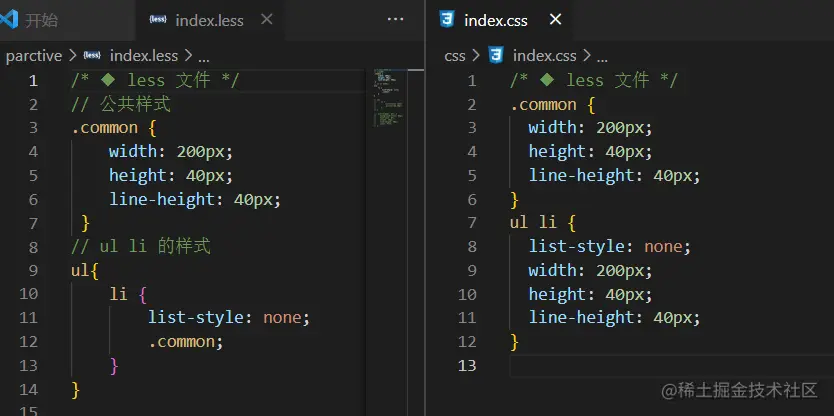Close the index.less tab
Viewport: 834px width, 416px height.
tap(267, 20)
